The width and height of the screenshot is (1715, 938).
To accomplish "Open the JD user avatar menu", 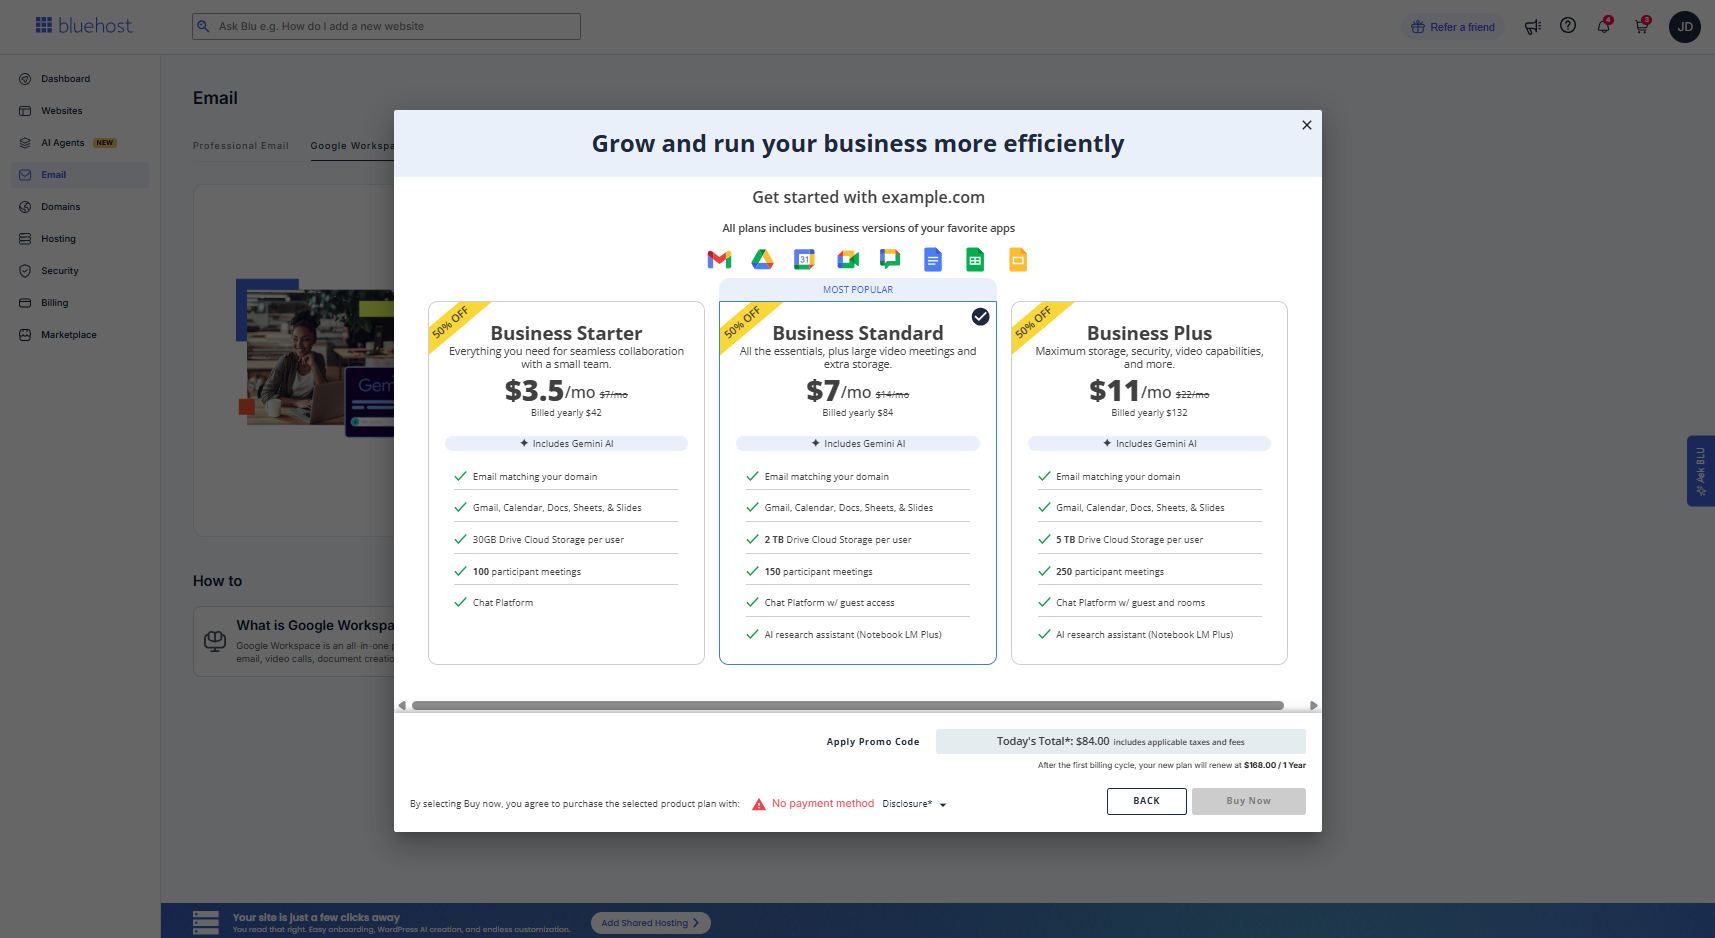I will tap(1685, 27).
